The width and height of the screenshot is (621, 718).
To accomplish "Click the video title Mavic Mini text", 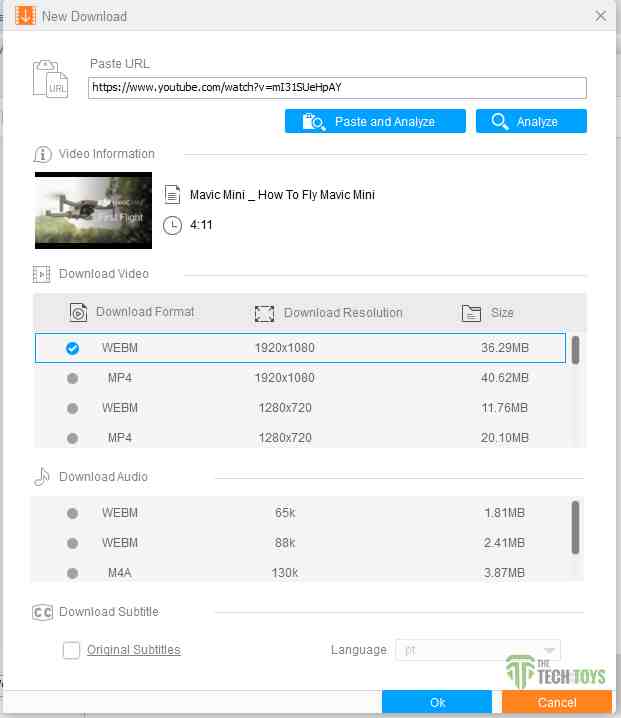I will click(282, 195).
